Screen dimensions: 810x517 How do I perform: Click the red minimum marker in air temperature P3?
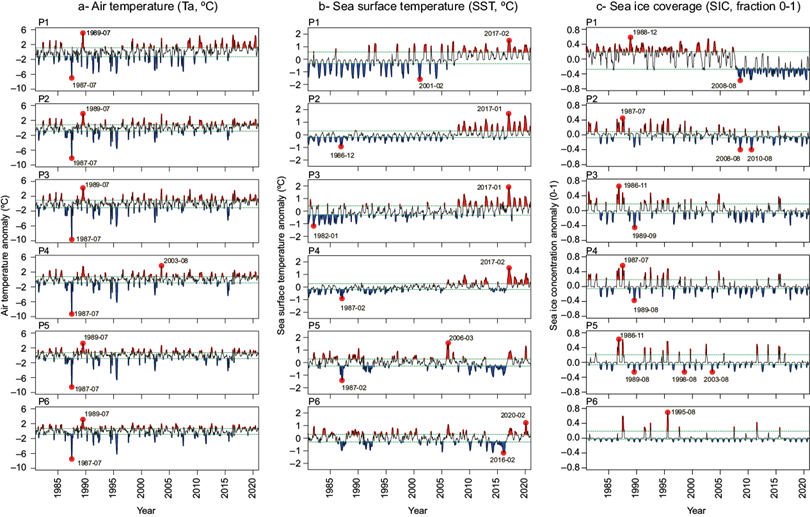(x=71, y=239)
